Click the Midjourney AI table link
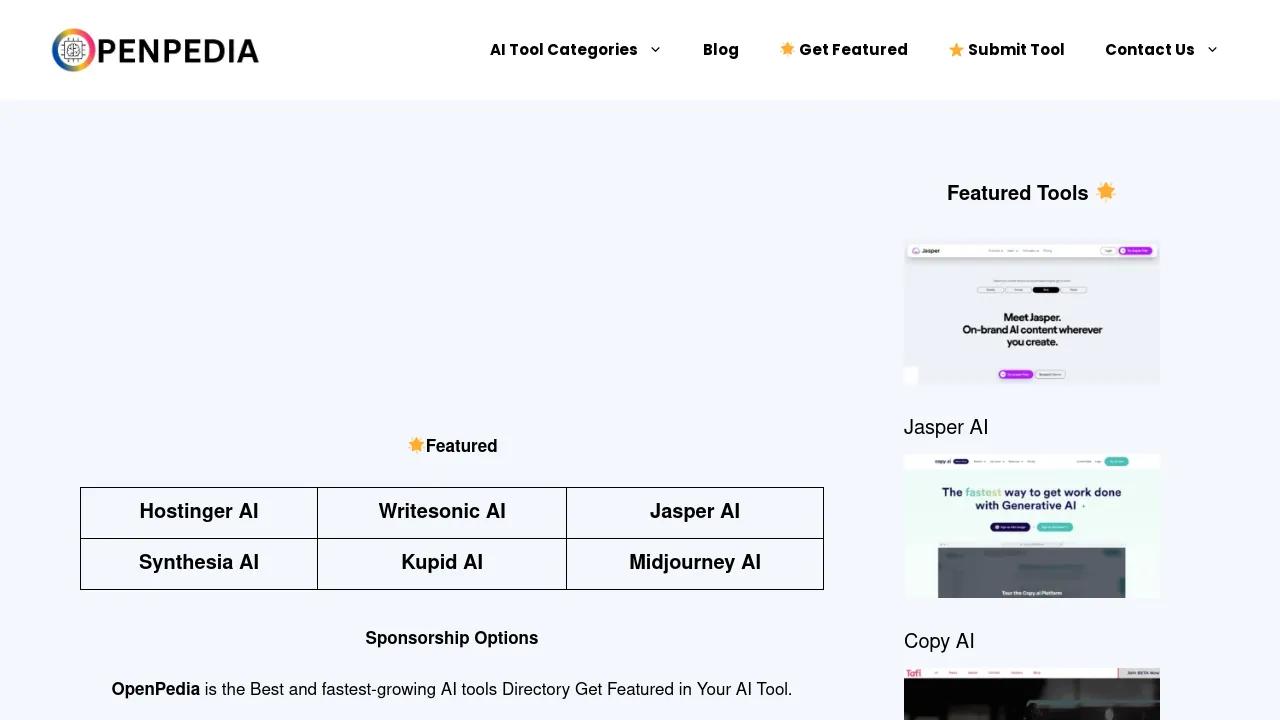This screenshot has height=720, width=1280. [695, 563]
